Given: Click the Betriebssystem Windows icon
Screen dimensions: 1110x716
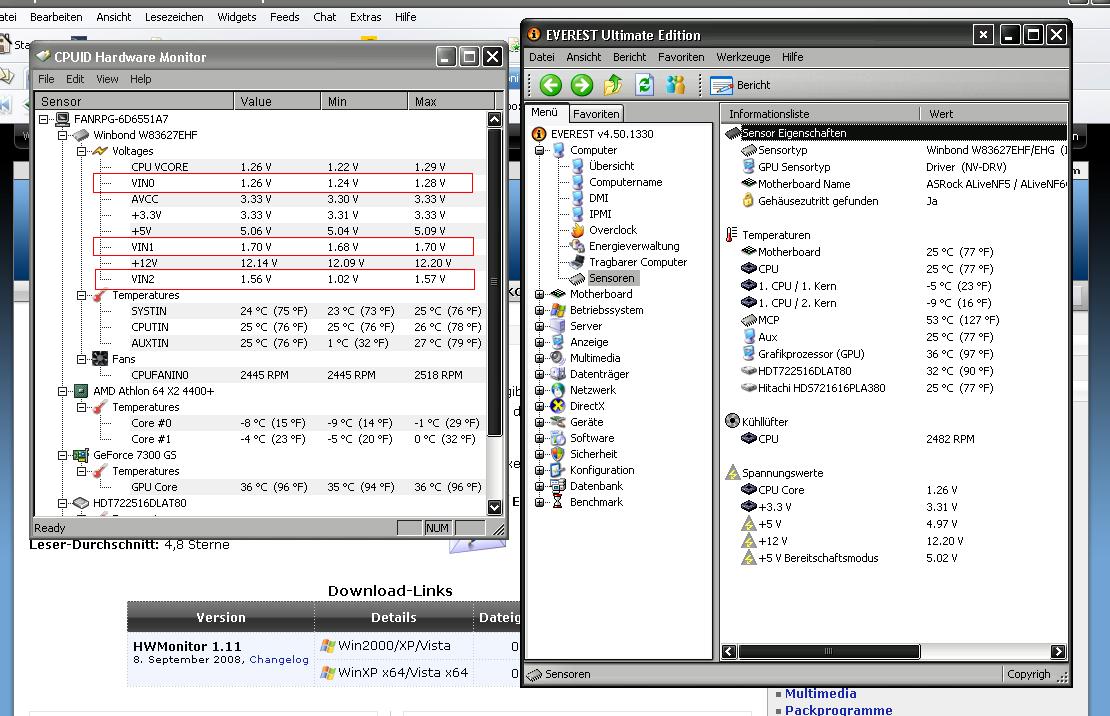Looking at the screenshot, I should coord(558,310).
